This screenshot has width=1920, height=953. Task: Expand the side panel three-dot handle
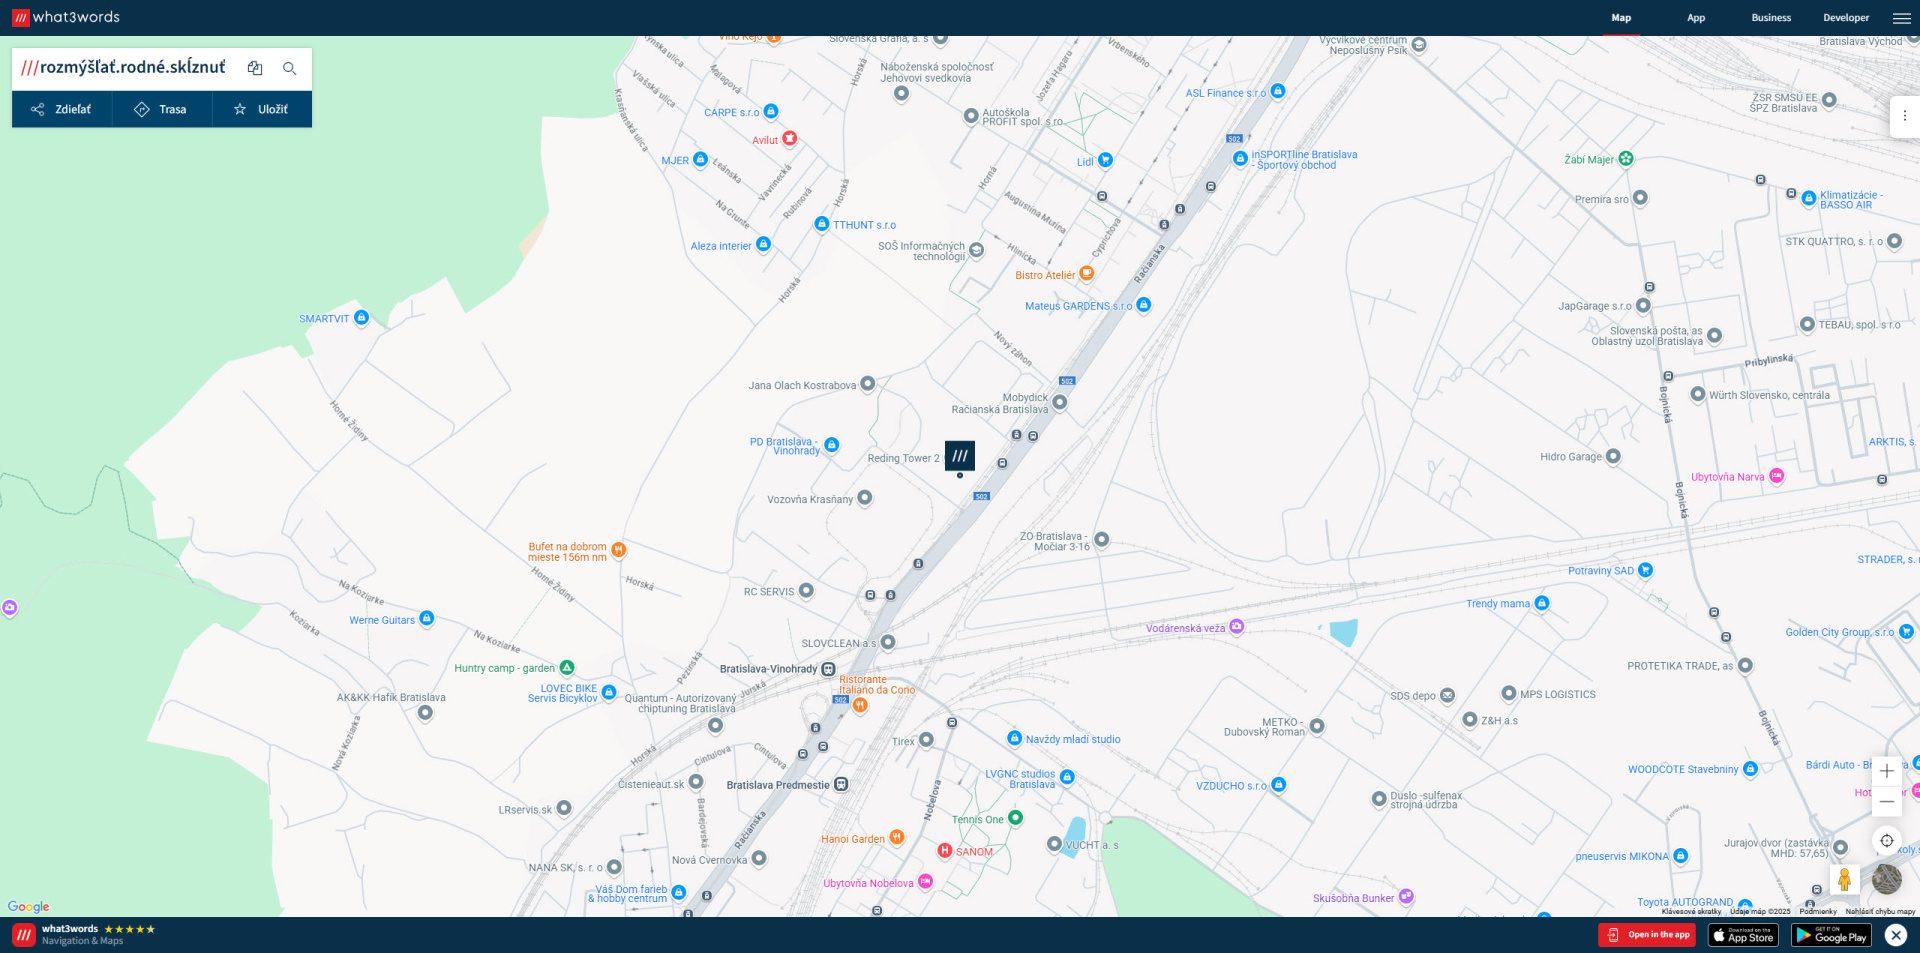(1904, 116)
